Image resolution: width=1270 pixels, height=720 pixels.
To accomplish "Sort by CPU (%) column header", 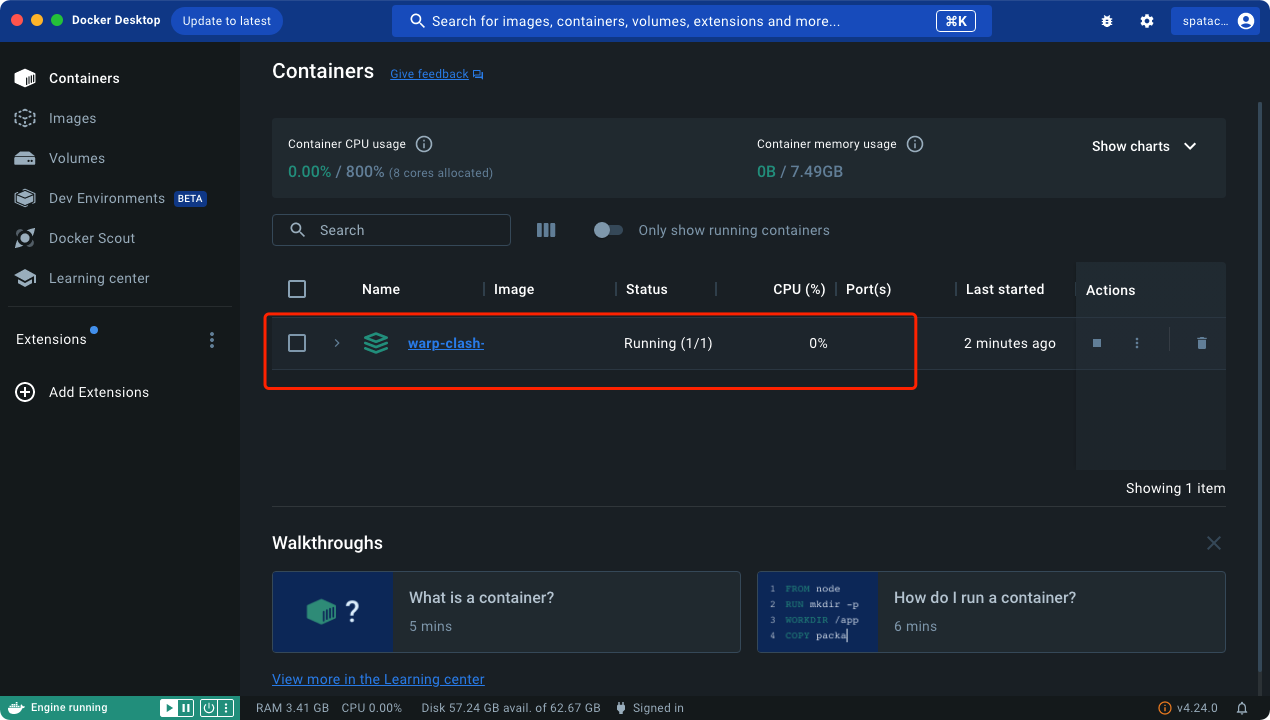I will (x=799, y=289).
